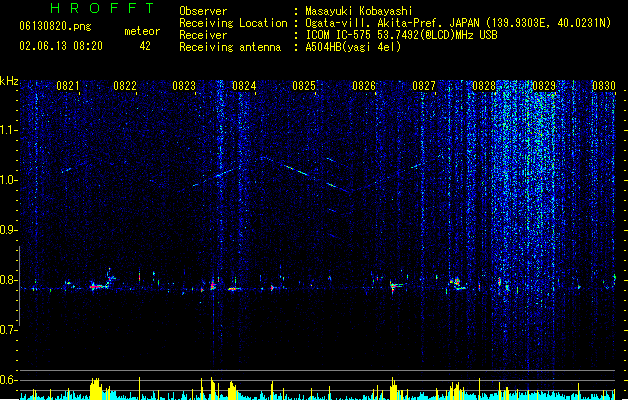Click the 0823 time marker
The image size is (629, 400).
coord(184,86)
